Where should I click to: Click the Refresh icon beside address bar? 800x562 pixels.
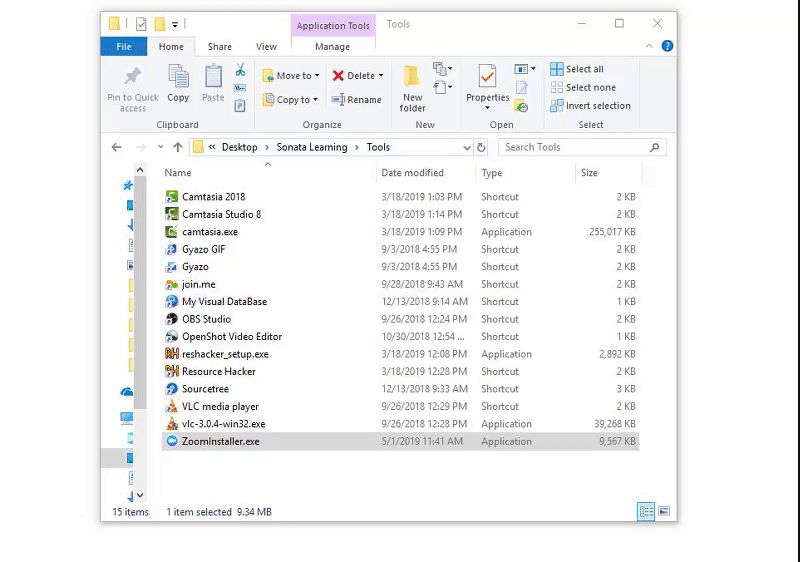pos(481,147)
